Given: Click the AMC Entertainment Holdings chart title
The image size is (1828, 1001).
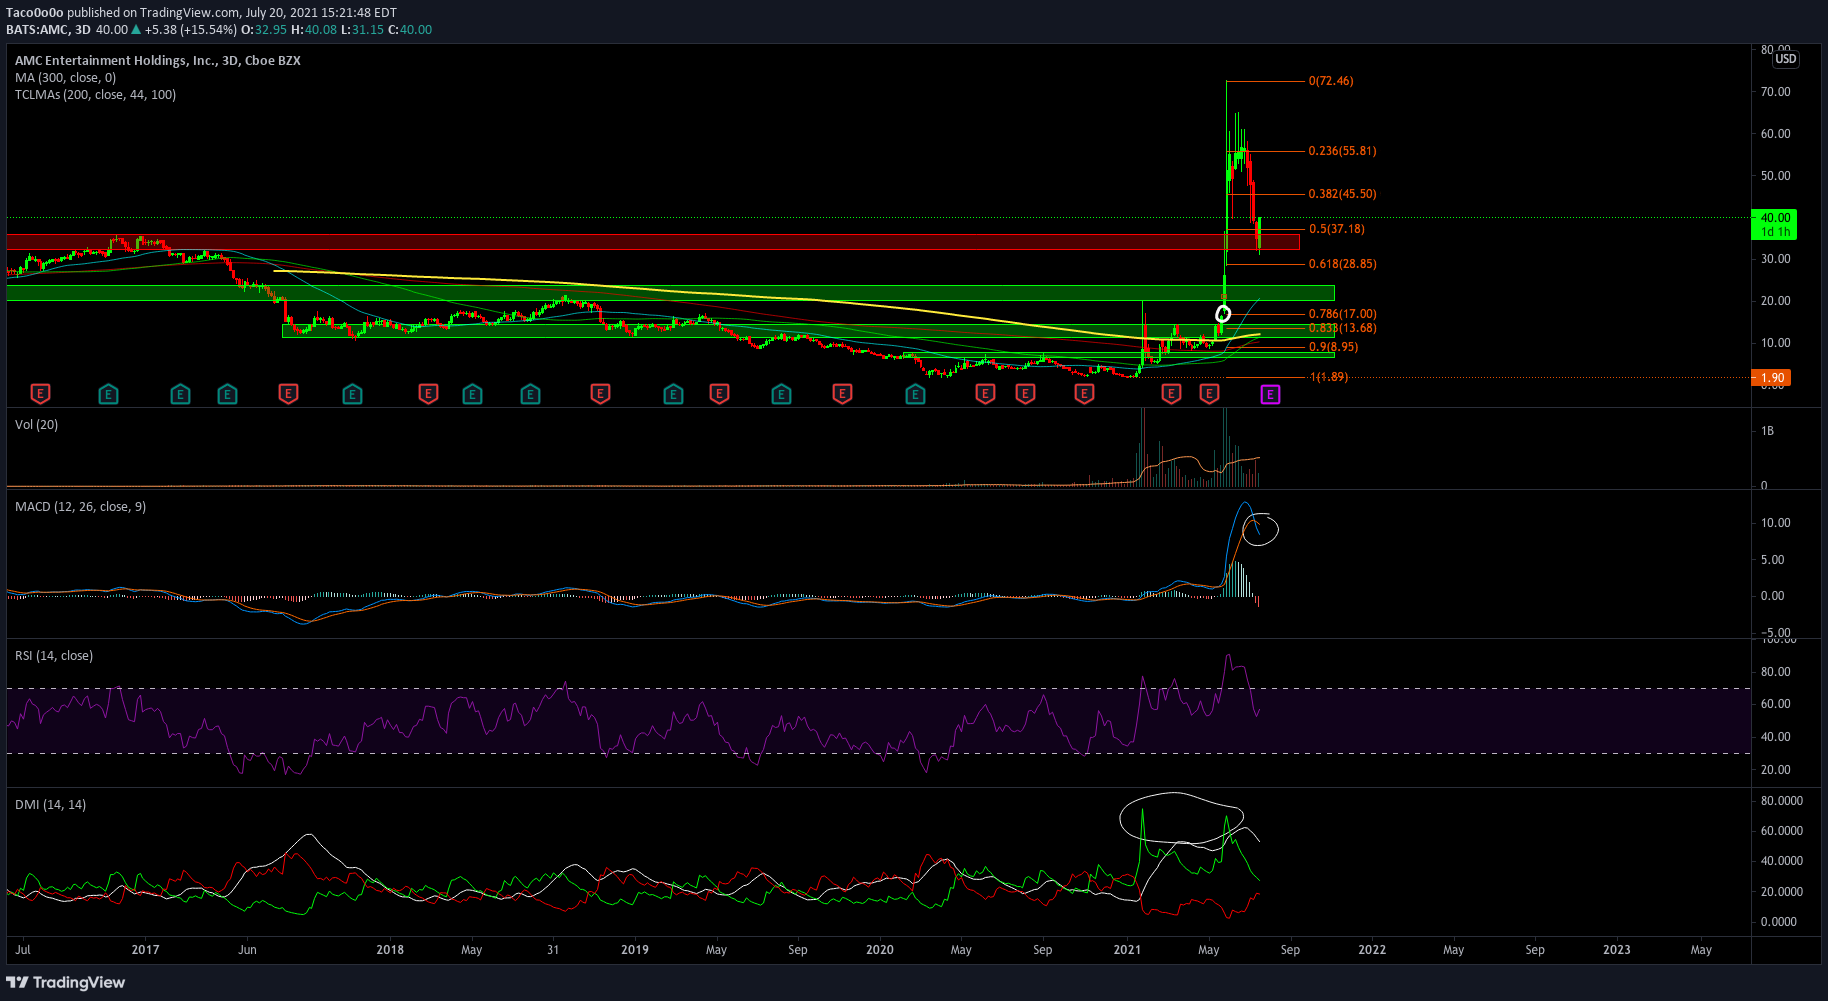Looking at the screenshot, I should 157,60.
